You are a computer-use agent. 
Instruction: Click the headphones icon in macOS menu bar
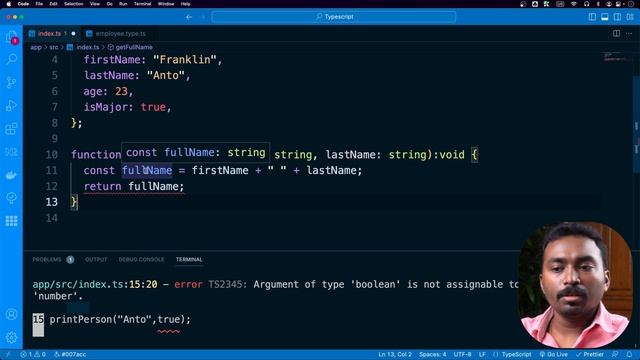[586, 4]
